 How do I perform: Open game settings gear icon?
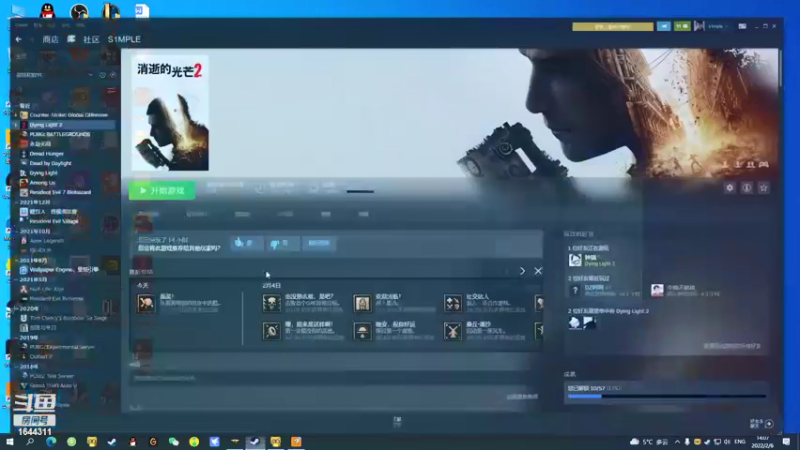coord(730,188)
